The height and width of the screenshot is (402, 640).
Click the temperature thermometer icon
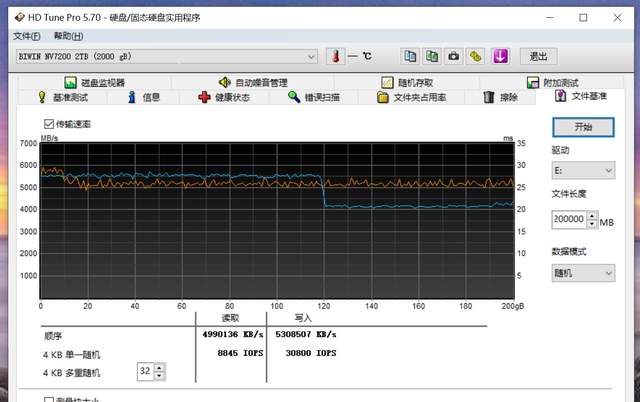pos(336,56)
